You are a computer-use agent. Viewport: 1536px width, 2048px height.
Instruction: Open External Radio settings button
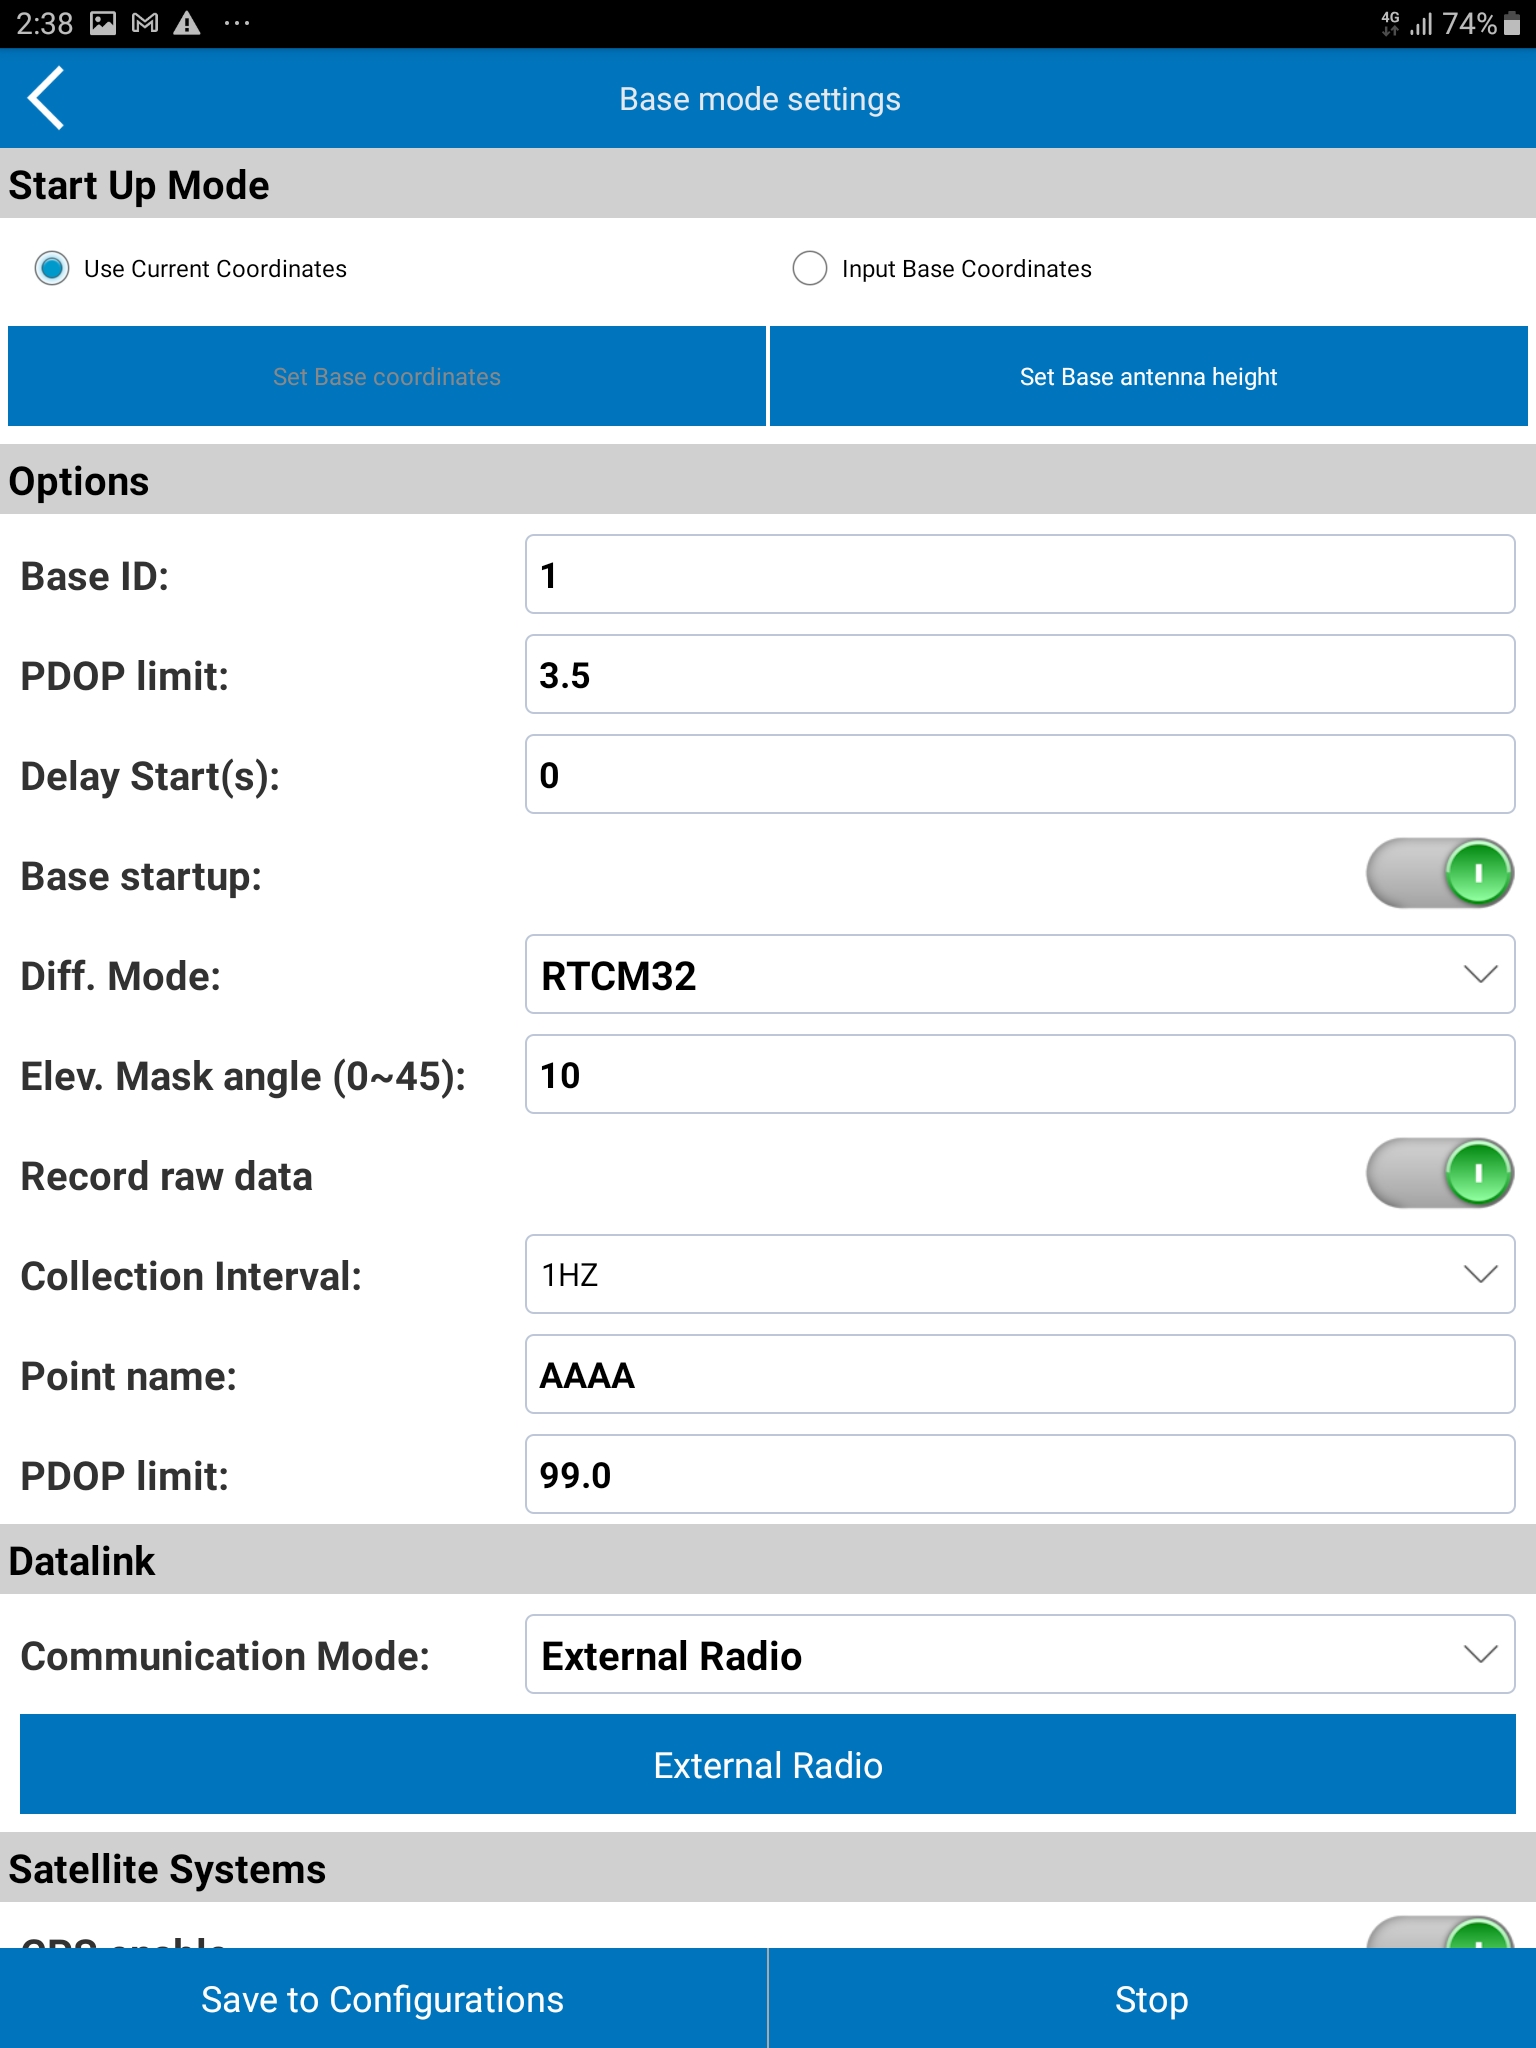click(x=768, y=1765)
